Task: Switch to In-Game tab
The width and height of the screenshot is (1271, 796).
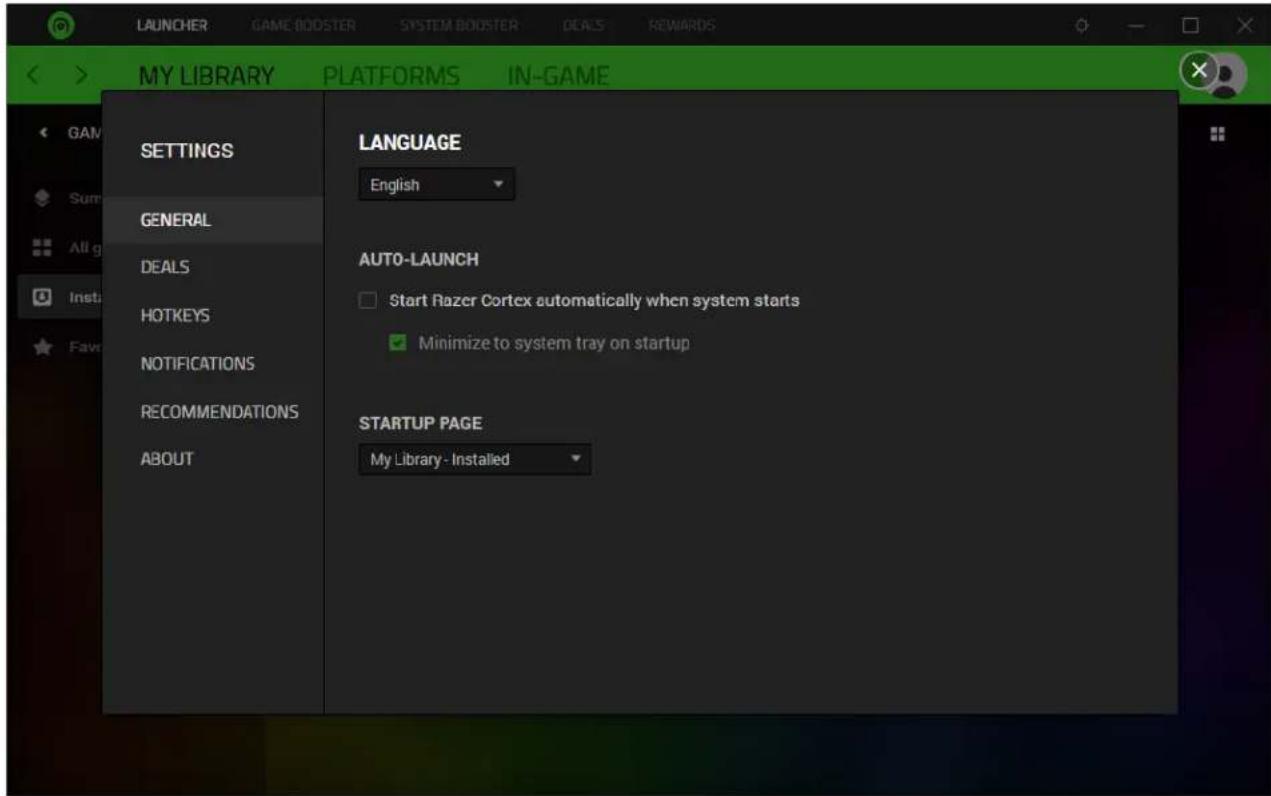Action: [x=560, y=75]
